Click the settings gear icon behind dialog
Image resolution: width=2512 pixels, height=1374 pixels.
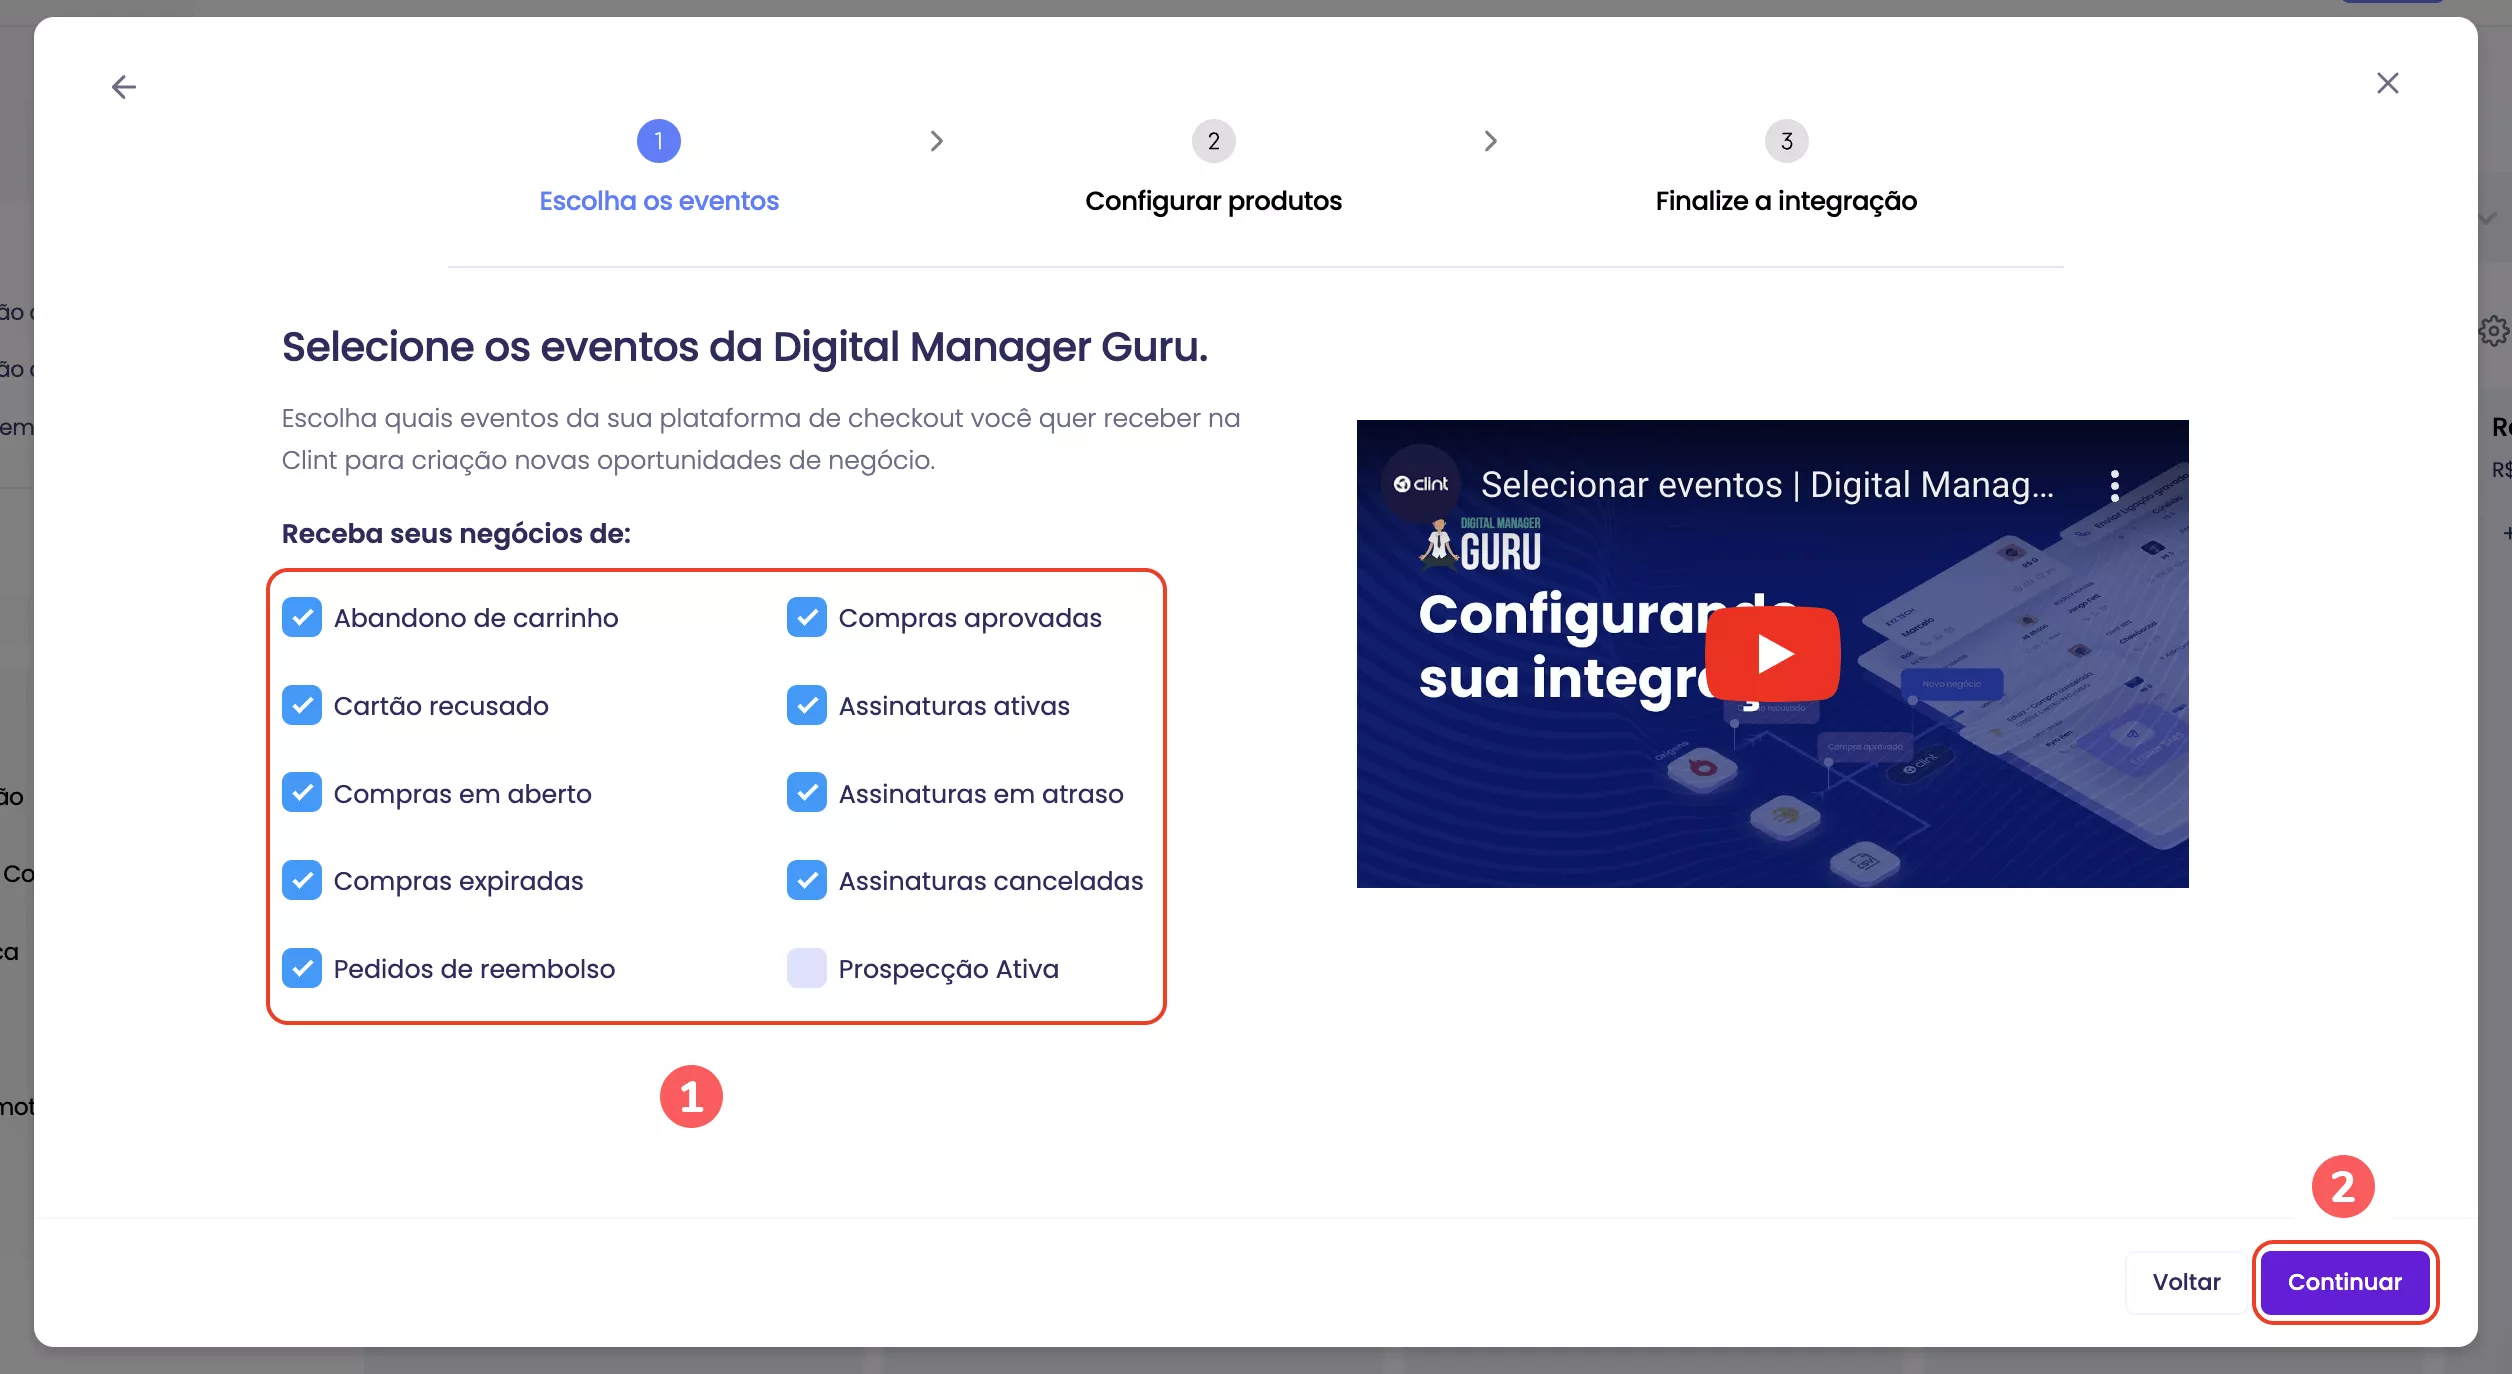coord(2494,331)
